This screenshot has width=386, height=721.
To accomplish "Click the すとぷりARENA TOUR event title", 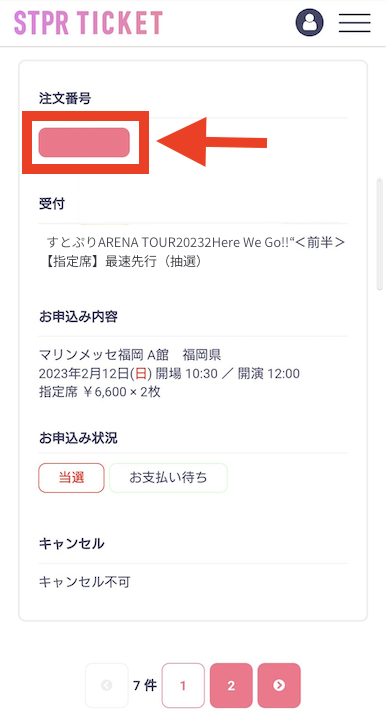I will pyautogui.click(x=196, y=241).
